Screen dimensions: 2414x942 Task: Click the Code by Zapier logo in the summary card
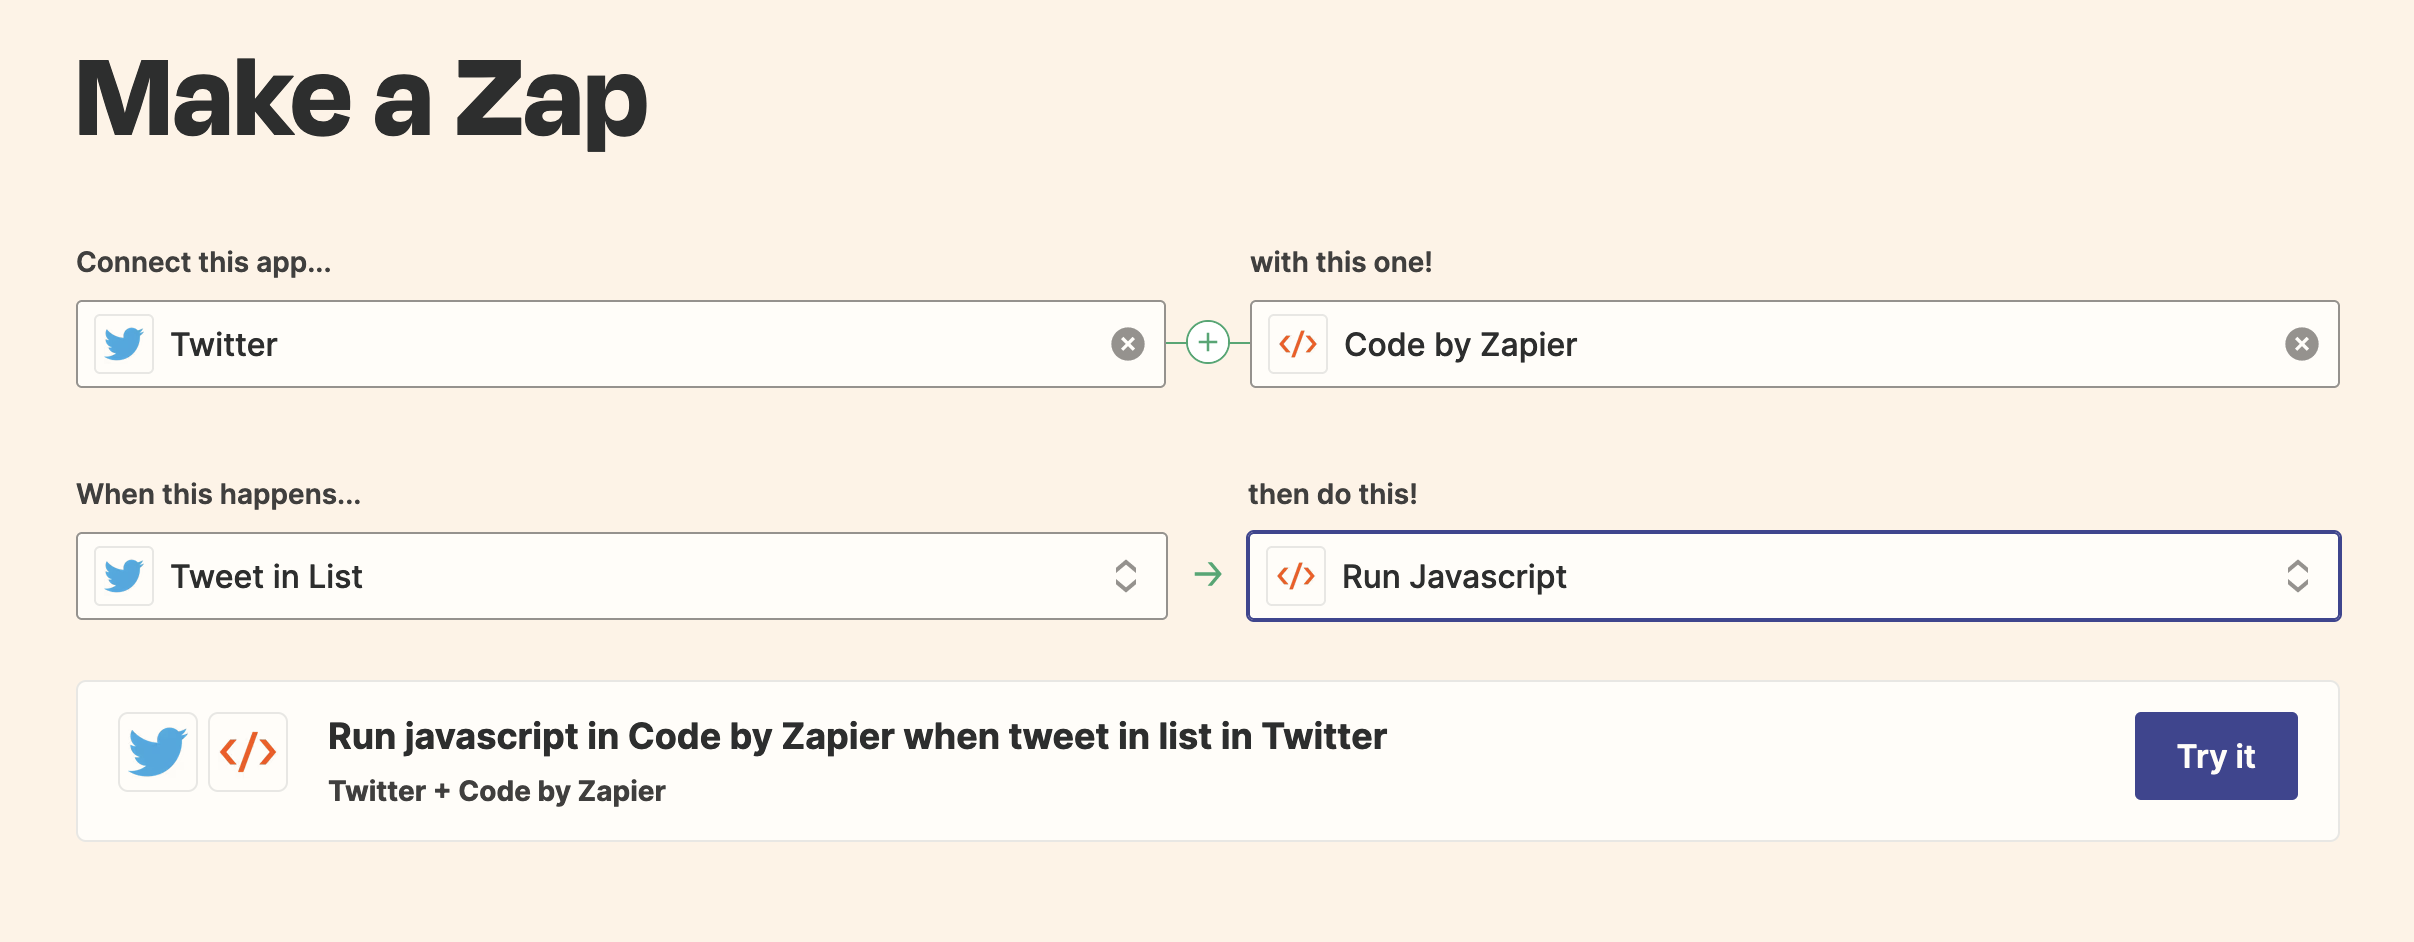249,751
